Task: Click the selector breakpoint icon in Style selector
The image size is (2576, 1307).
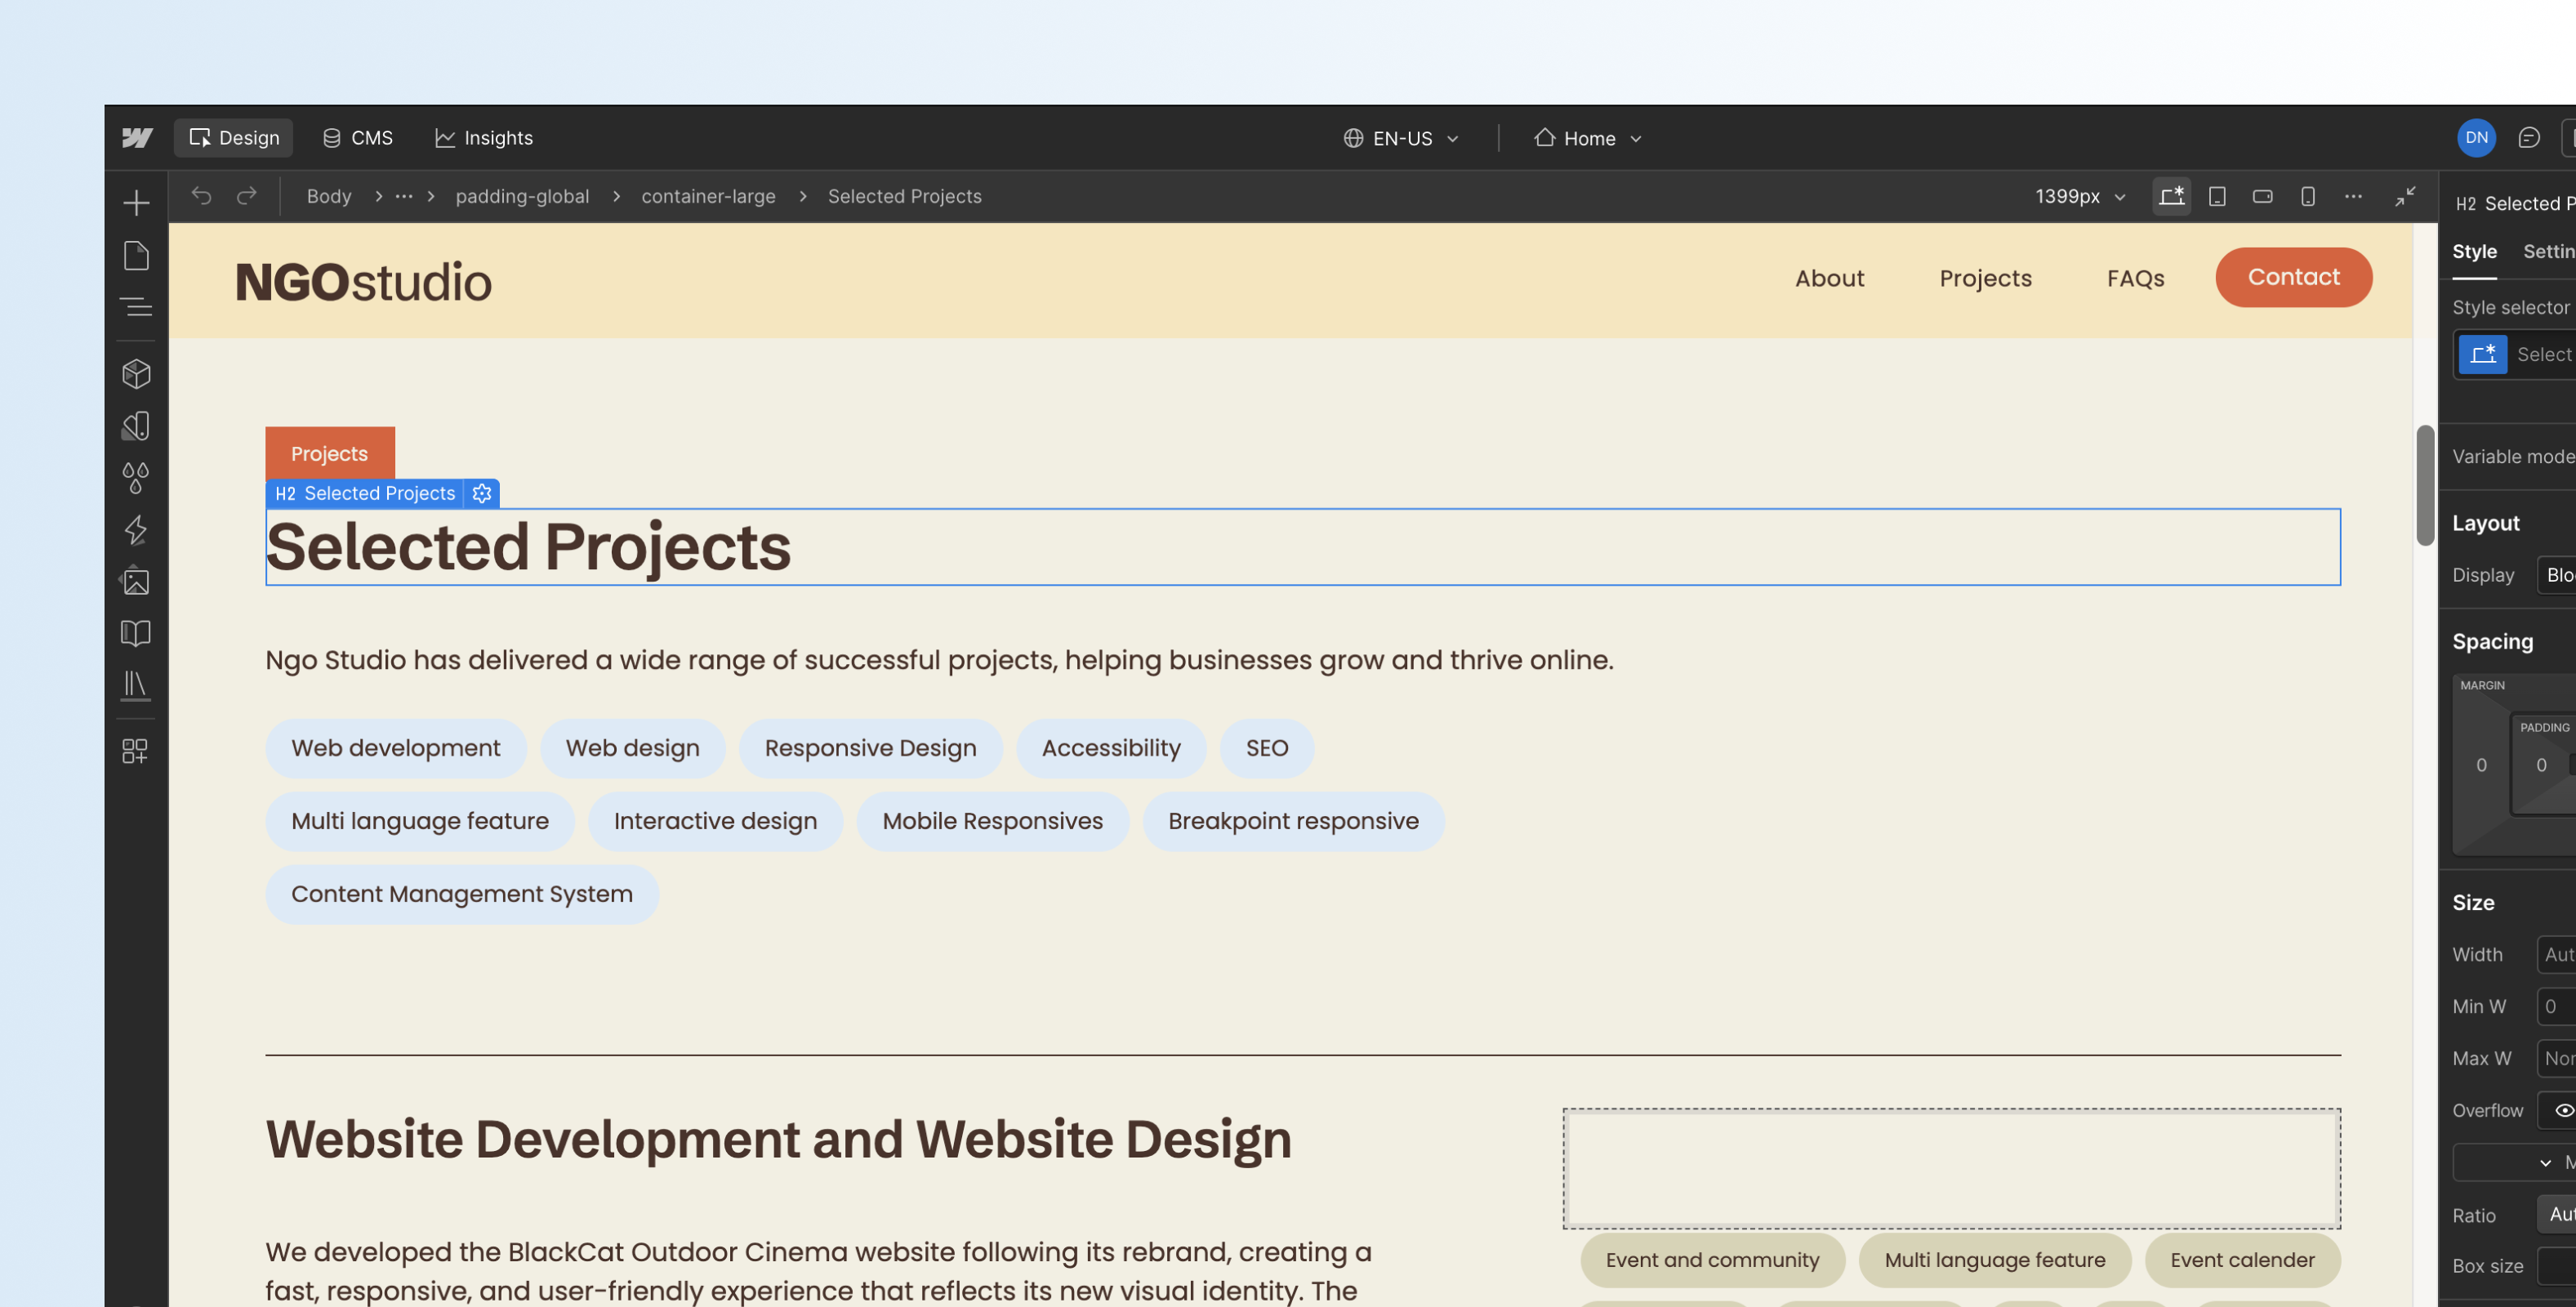Action: [x=2483, y=354]
